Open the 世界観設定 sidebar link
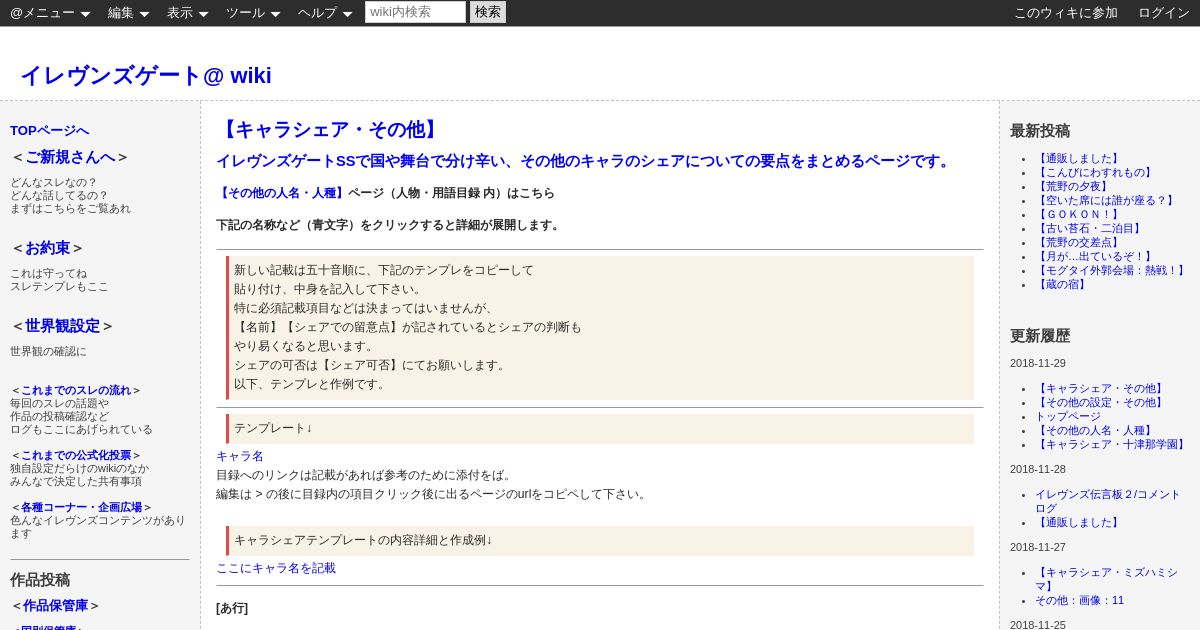Image resolution: width=1200 pixels, height=630 pixels. click(63, 326)
